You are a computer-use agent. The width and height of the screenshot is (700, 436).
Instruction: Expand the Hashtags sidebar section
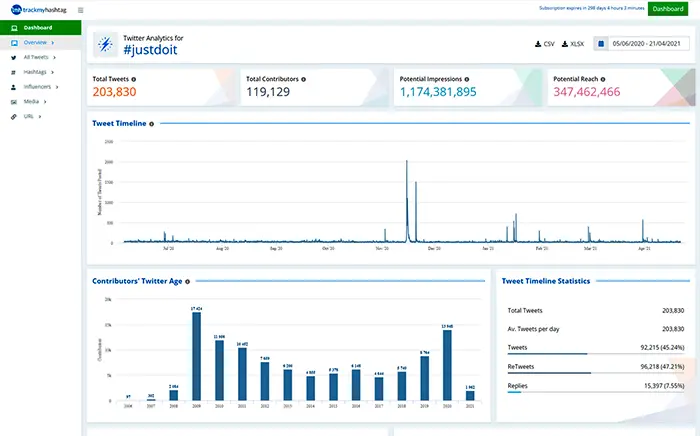click(x=35, y=72)
